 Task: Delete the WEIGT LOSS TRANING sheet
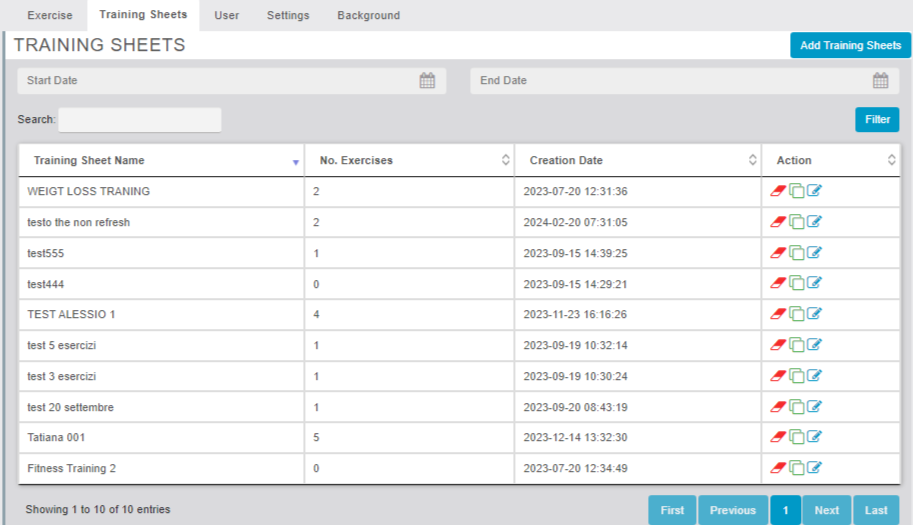pyautogui.click(x=778, y=191)
